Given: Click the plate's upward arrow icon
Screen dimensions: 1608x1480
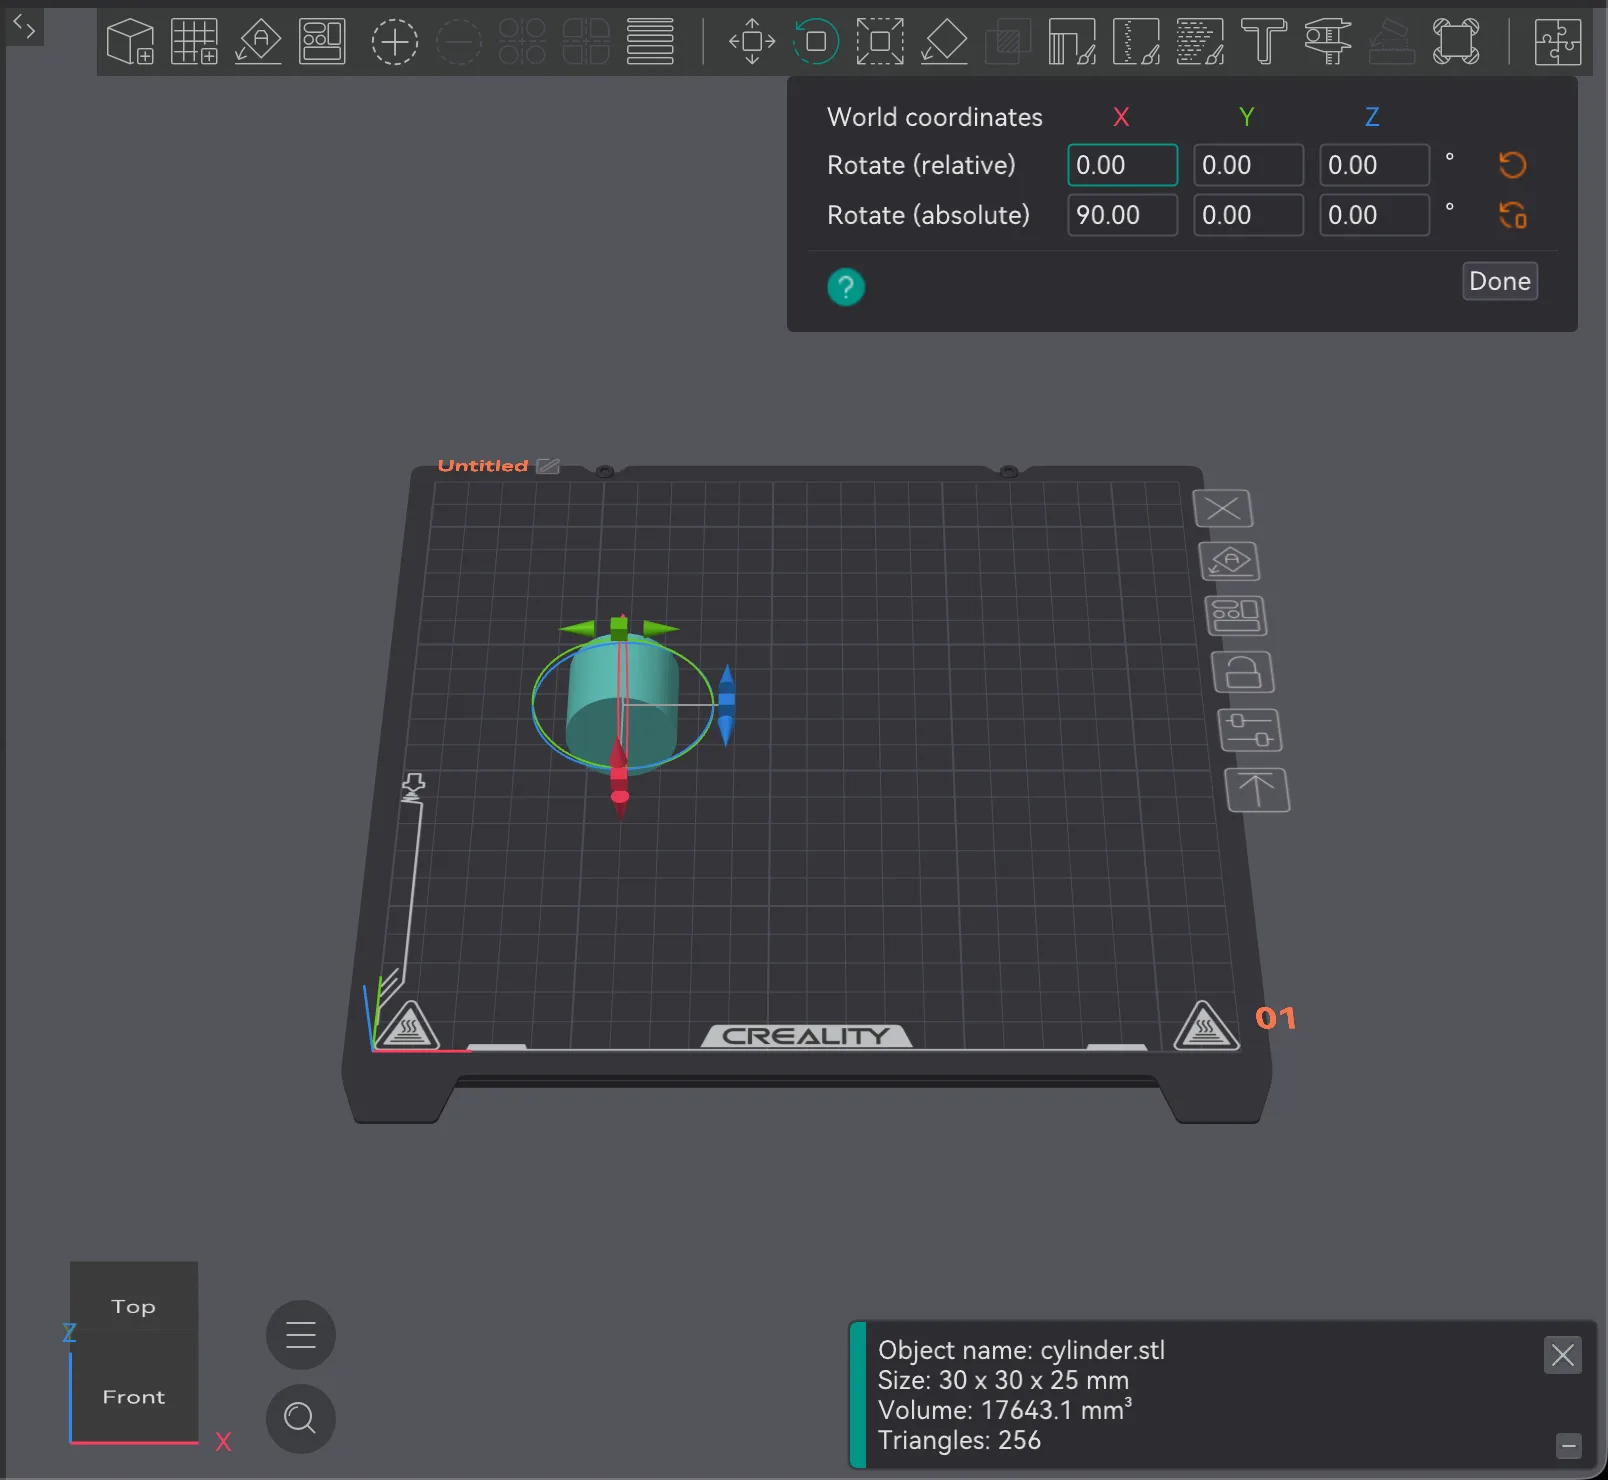Looking at the screenshot, I should pos(1257,790).
